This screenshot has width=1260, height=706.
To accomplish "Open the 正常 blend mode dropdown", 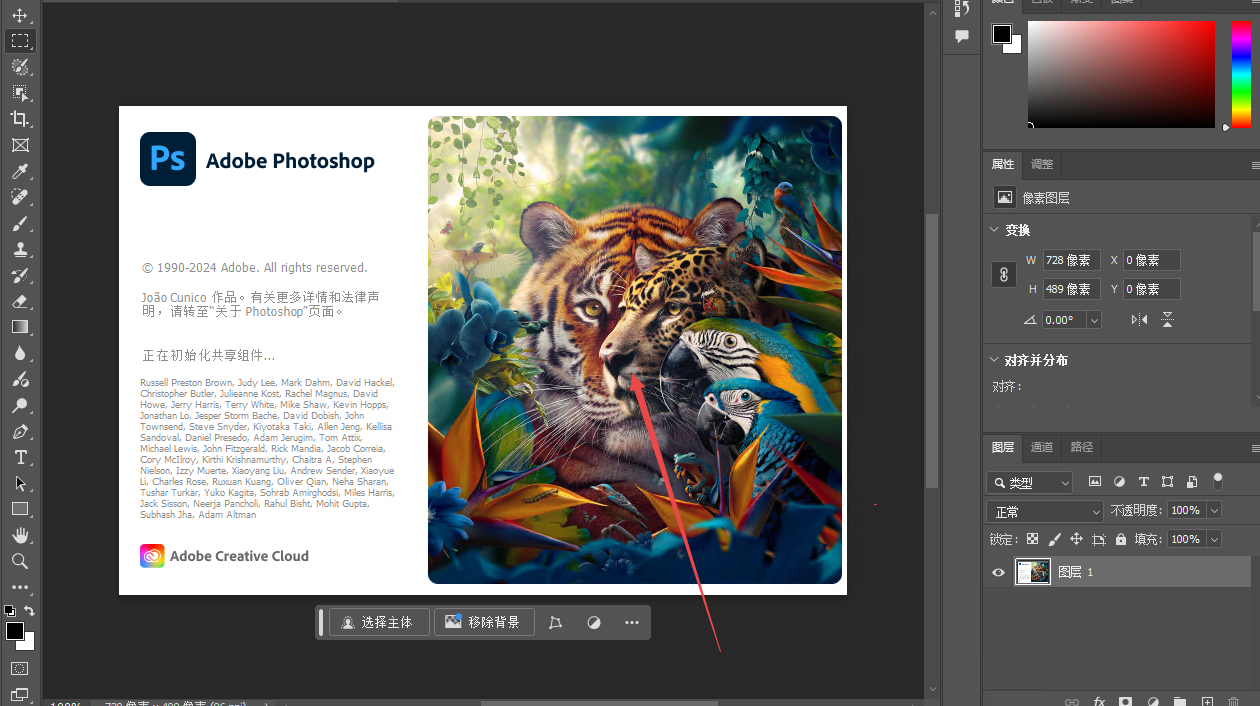I will click(1044, 511).
